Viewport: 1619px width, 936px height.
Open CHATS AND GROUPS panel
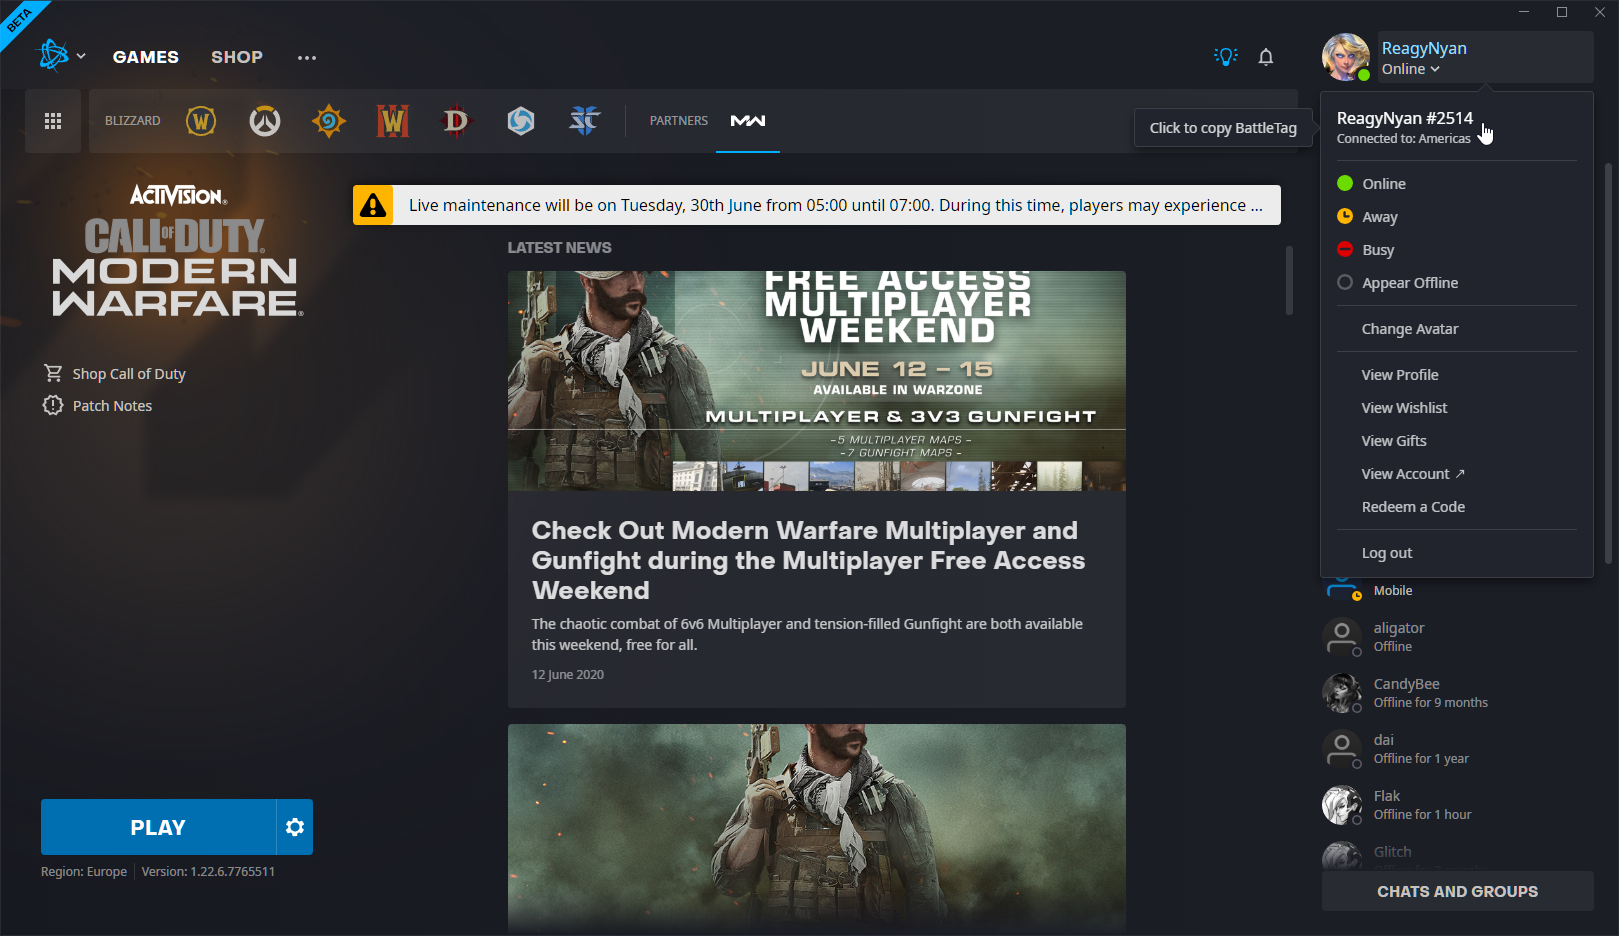[1457, 891]
